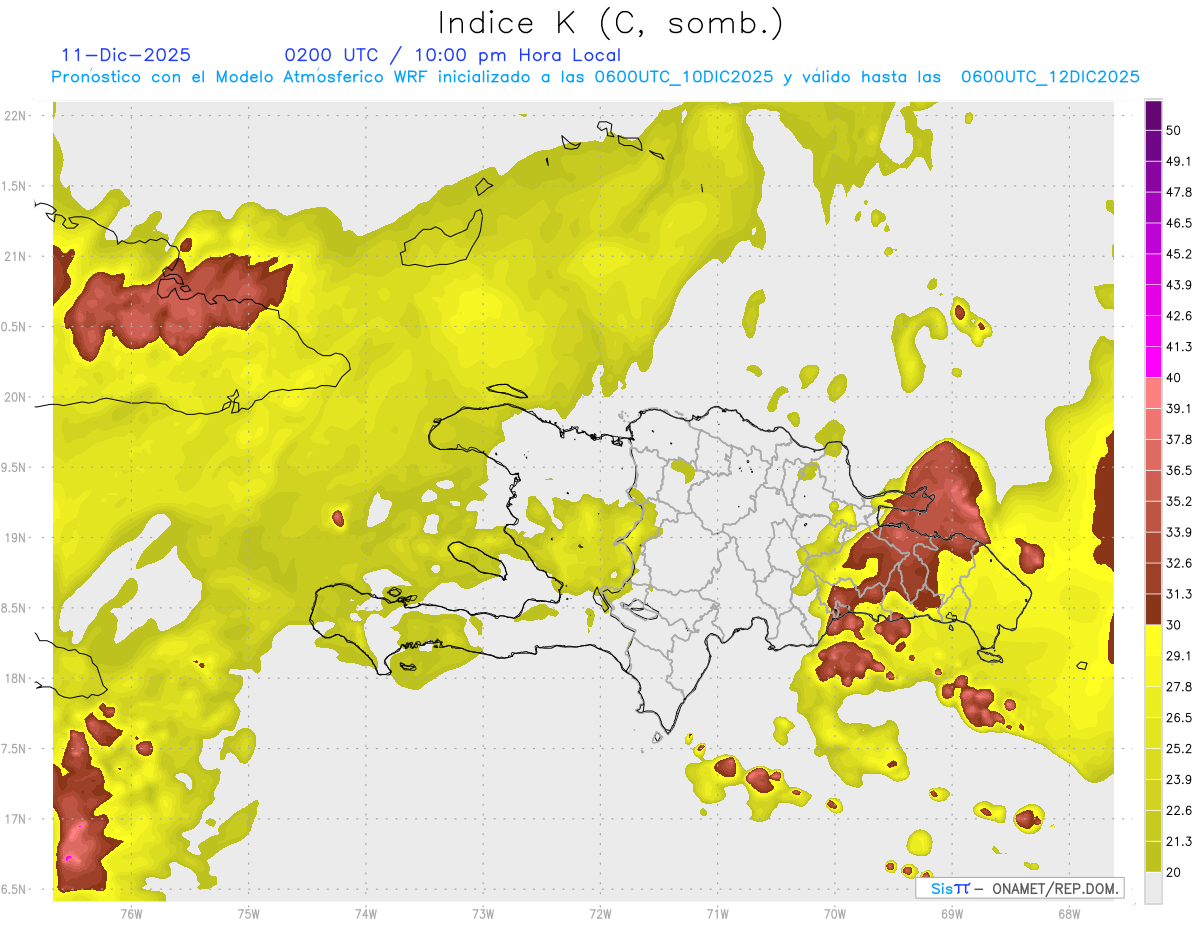This screenshot has width=1200, height=927.
Task: Click the latitude axis label '21N'
Action: tap(17, 257)
